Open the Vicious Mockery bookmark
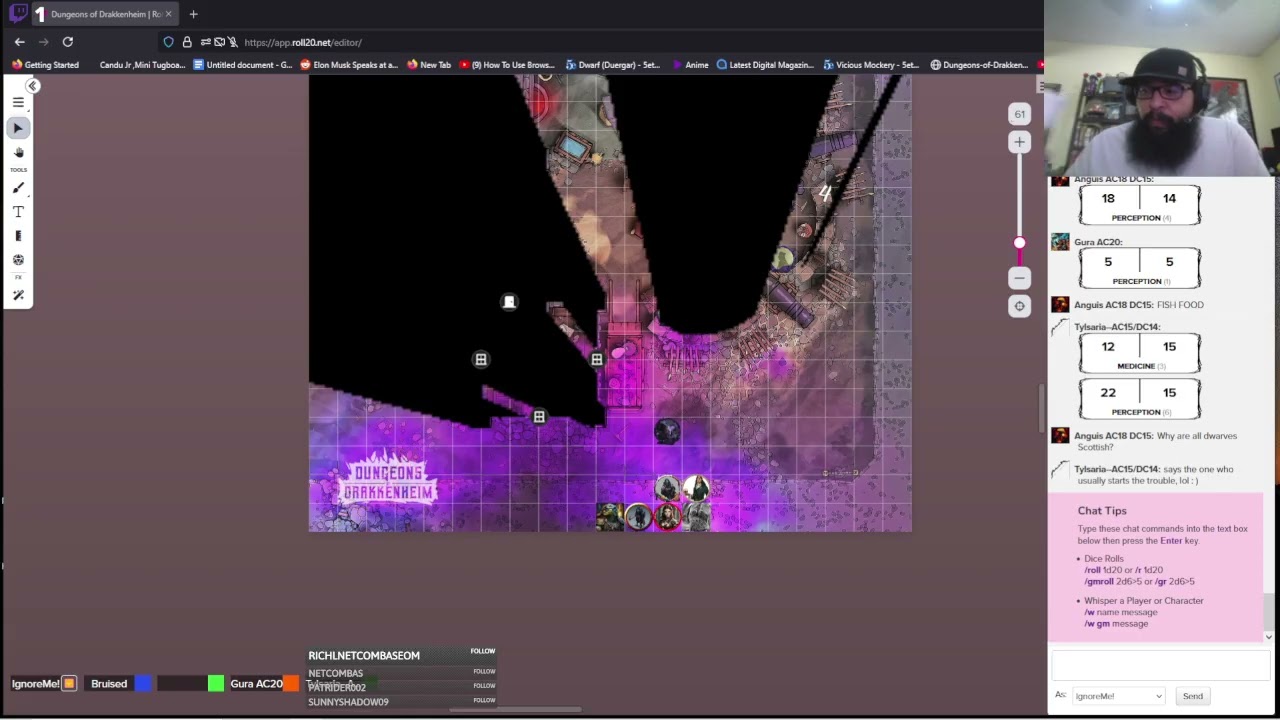1280x720 pixels. tap(871, 65)
